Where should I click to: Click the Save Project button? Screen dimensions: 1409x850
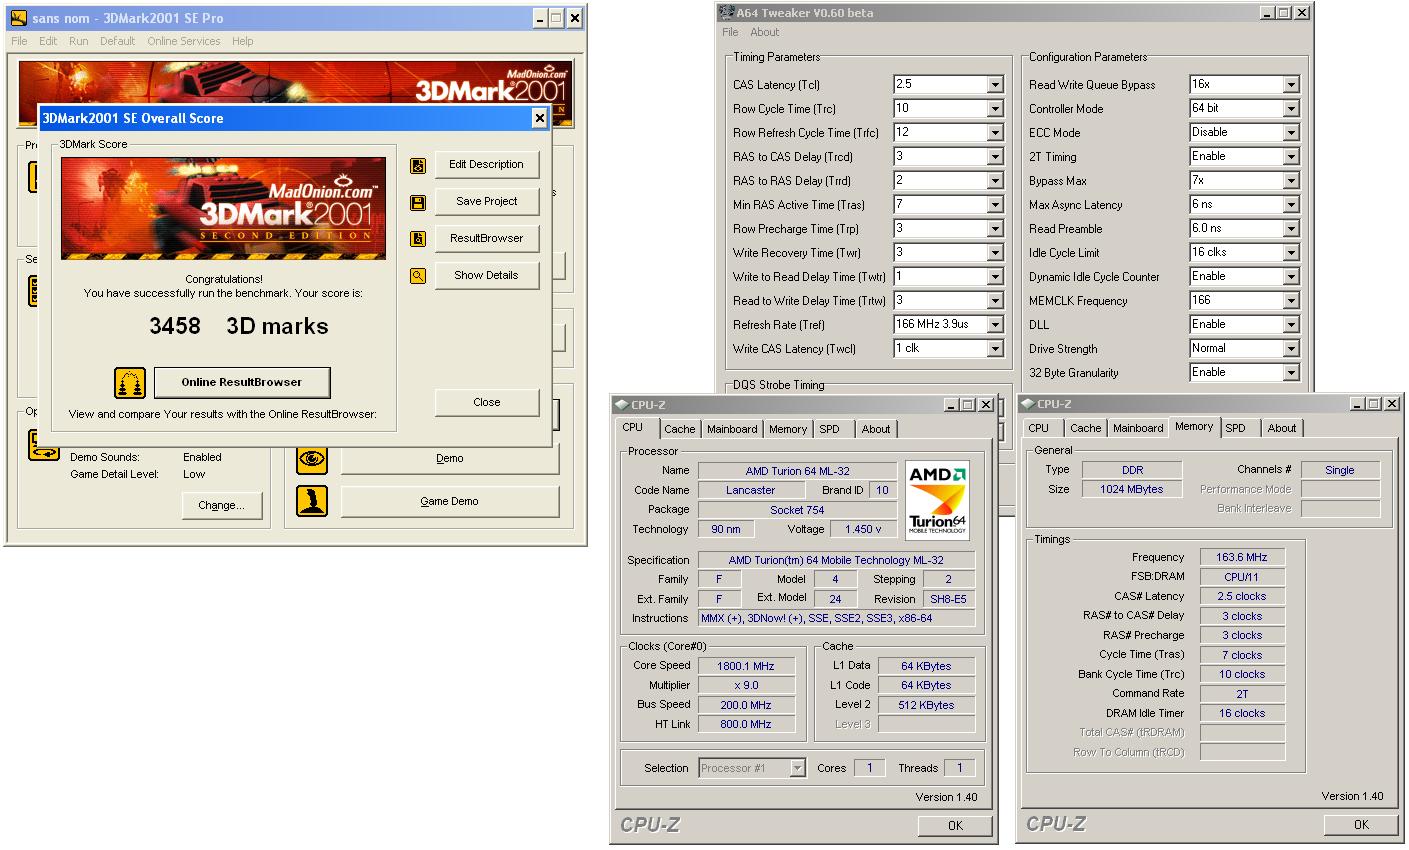487,201
